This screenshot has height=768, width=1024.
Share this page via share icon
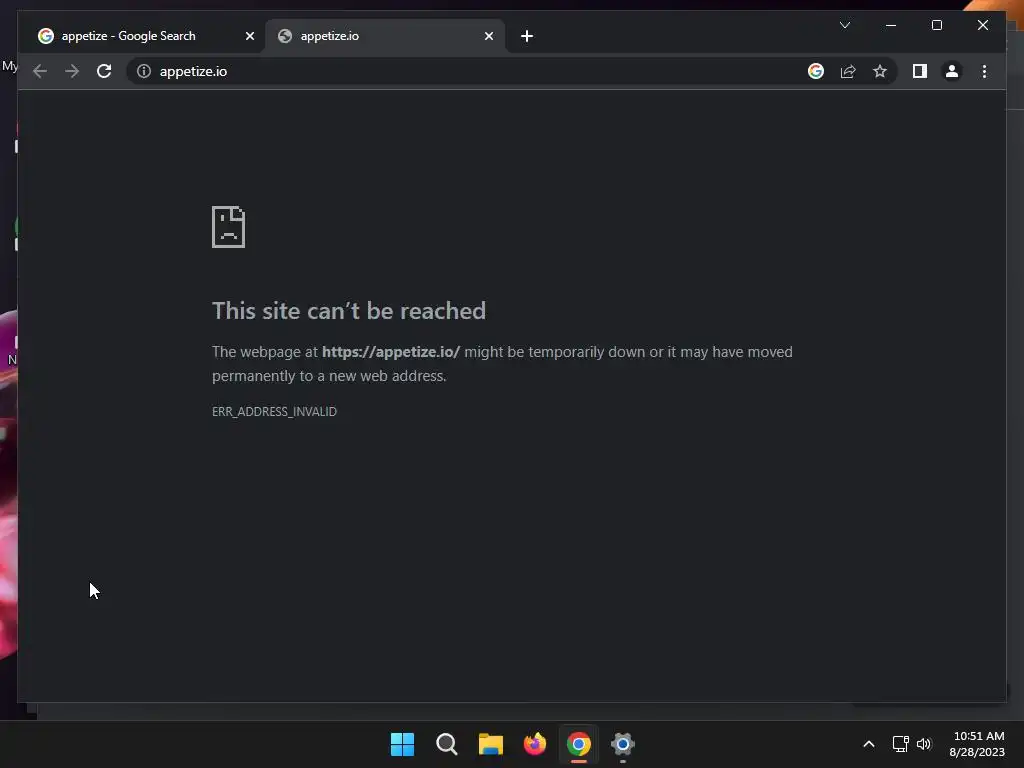pyautogui.click(x=848, y=71)
